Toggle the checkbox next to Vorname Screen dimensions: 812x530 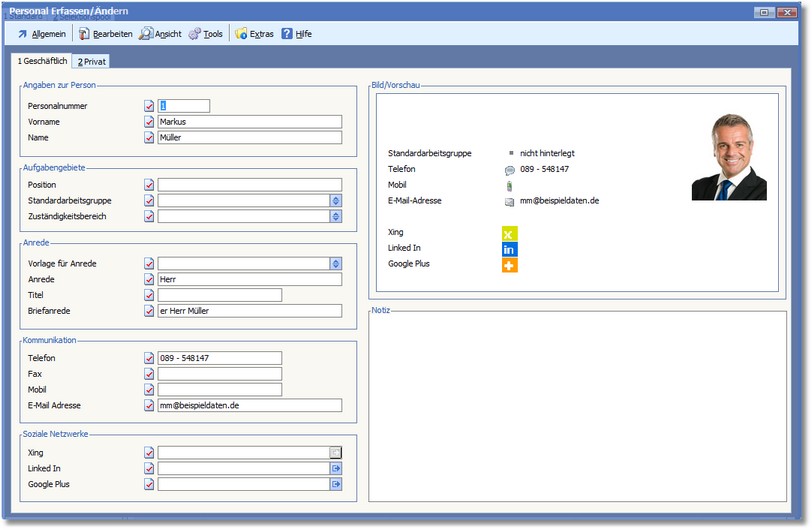149,122
